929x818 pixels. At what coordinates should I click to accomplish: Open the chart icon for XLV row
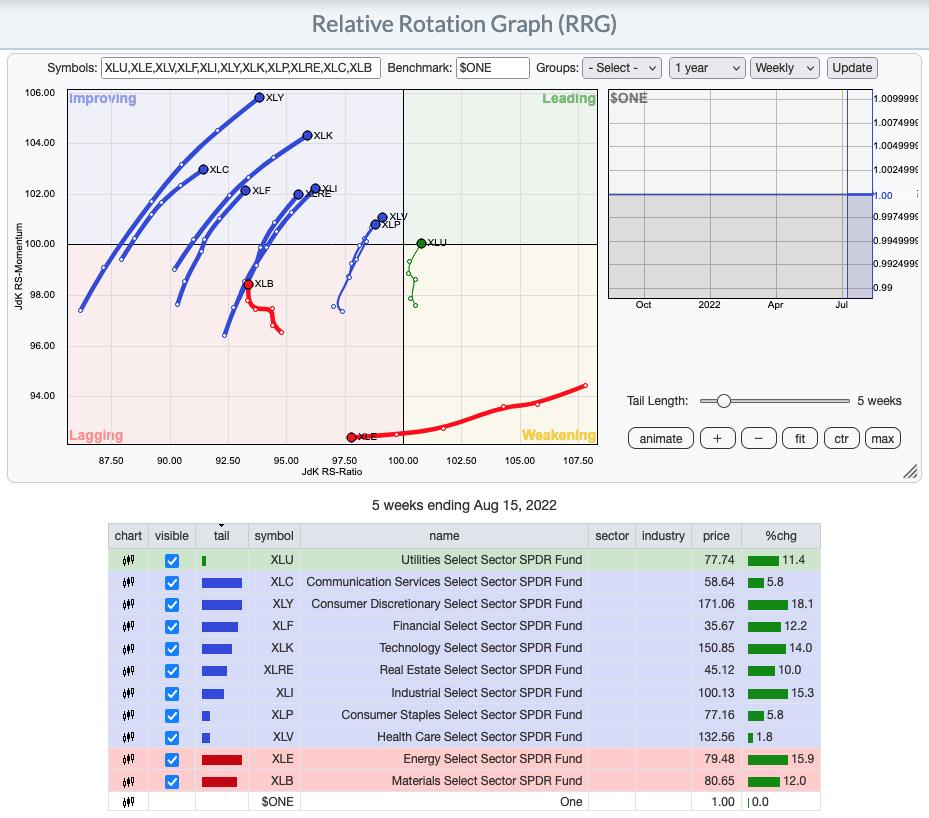(128, 737)
